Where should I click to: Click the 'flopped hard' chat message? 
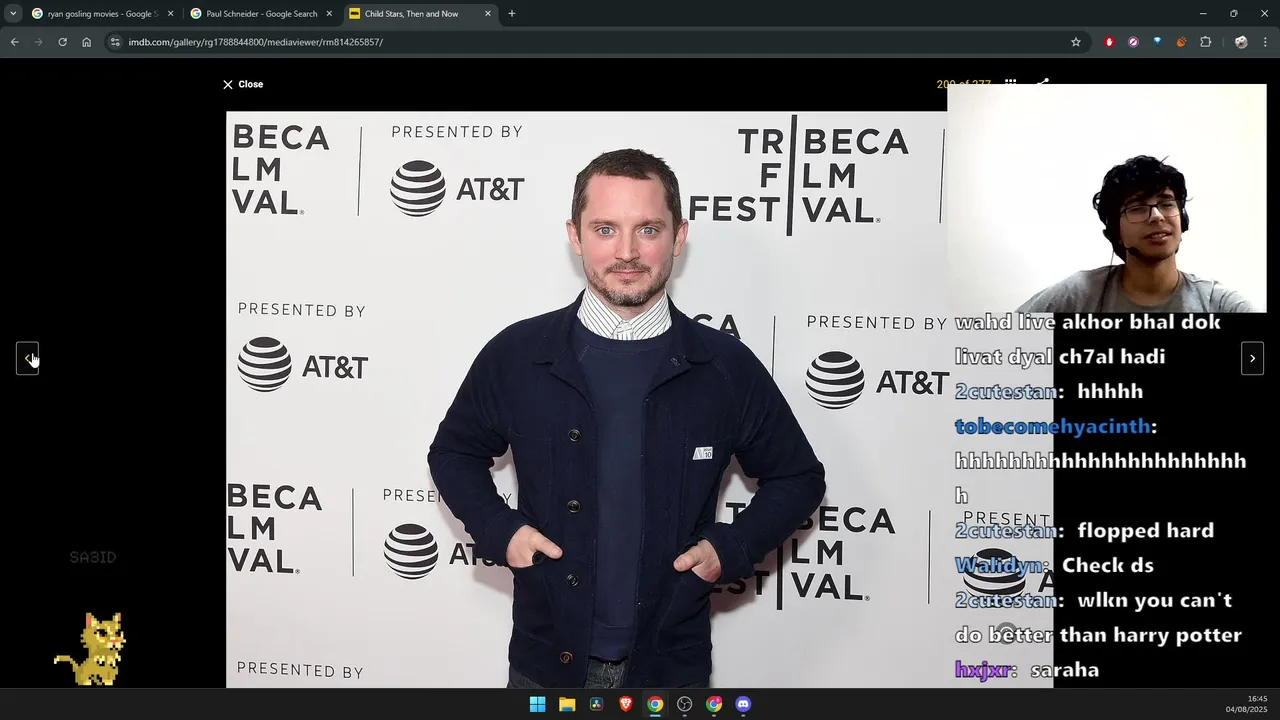click(1146, 530)
